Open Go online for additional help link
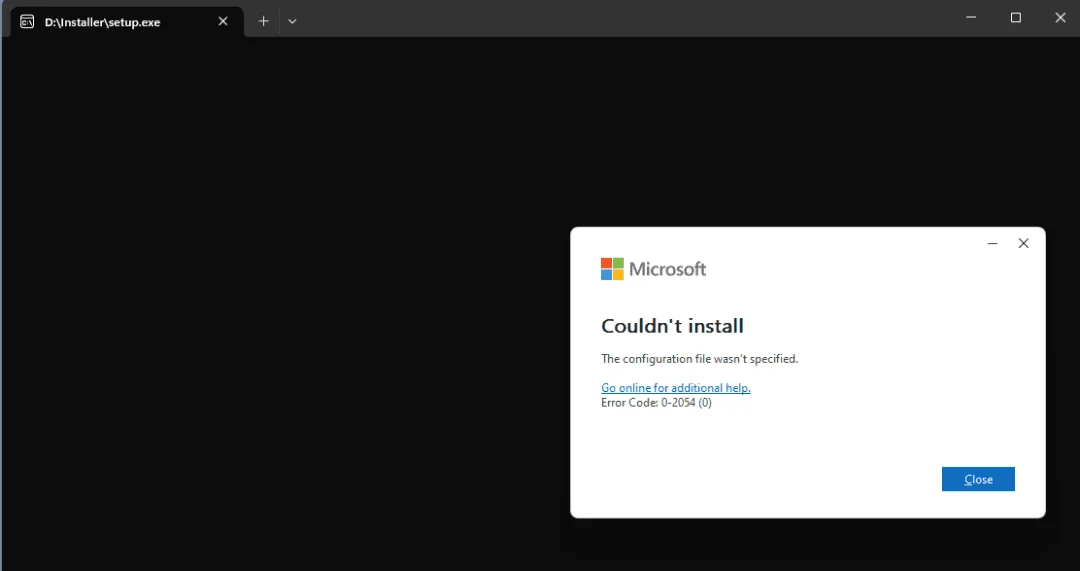The width and height of the screenshot is (1080, 571). point(676,388)
